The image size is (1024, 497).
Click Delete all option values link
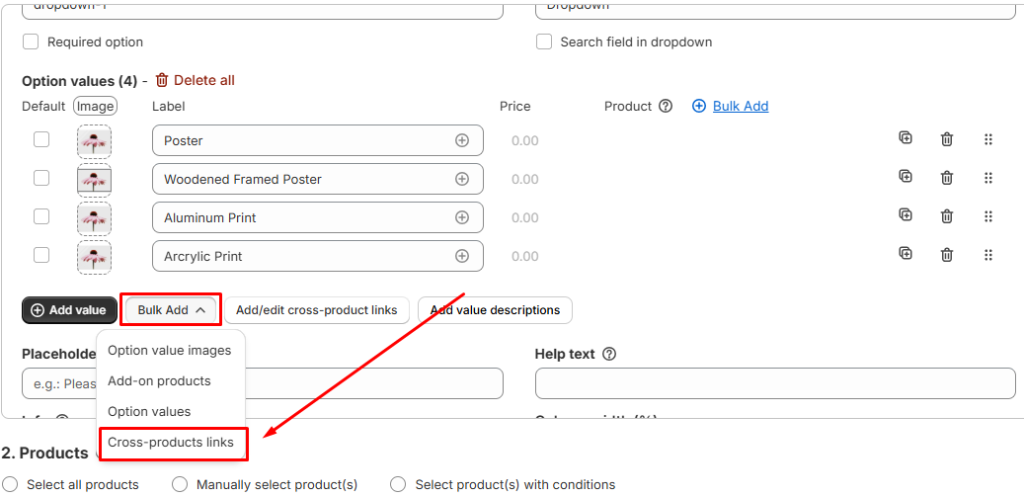tap(195, 80)
